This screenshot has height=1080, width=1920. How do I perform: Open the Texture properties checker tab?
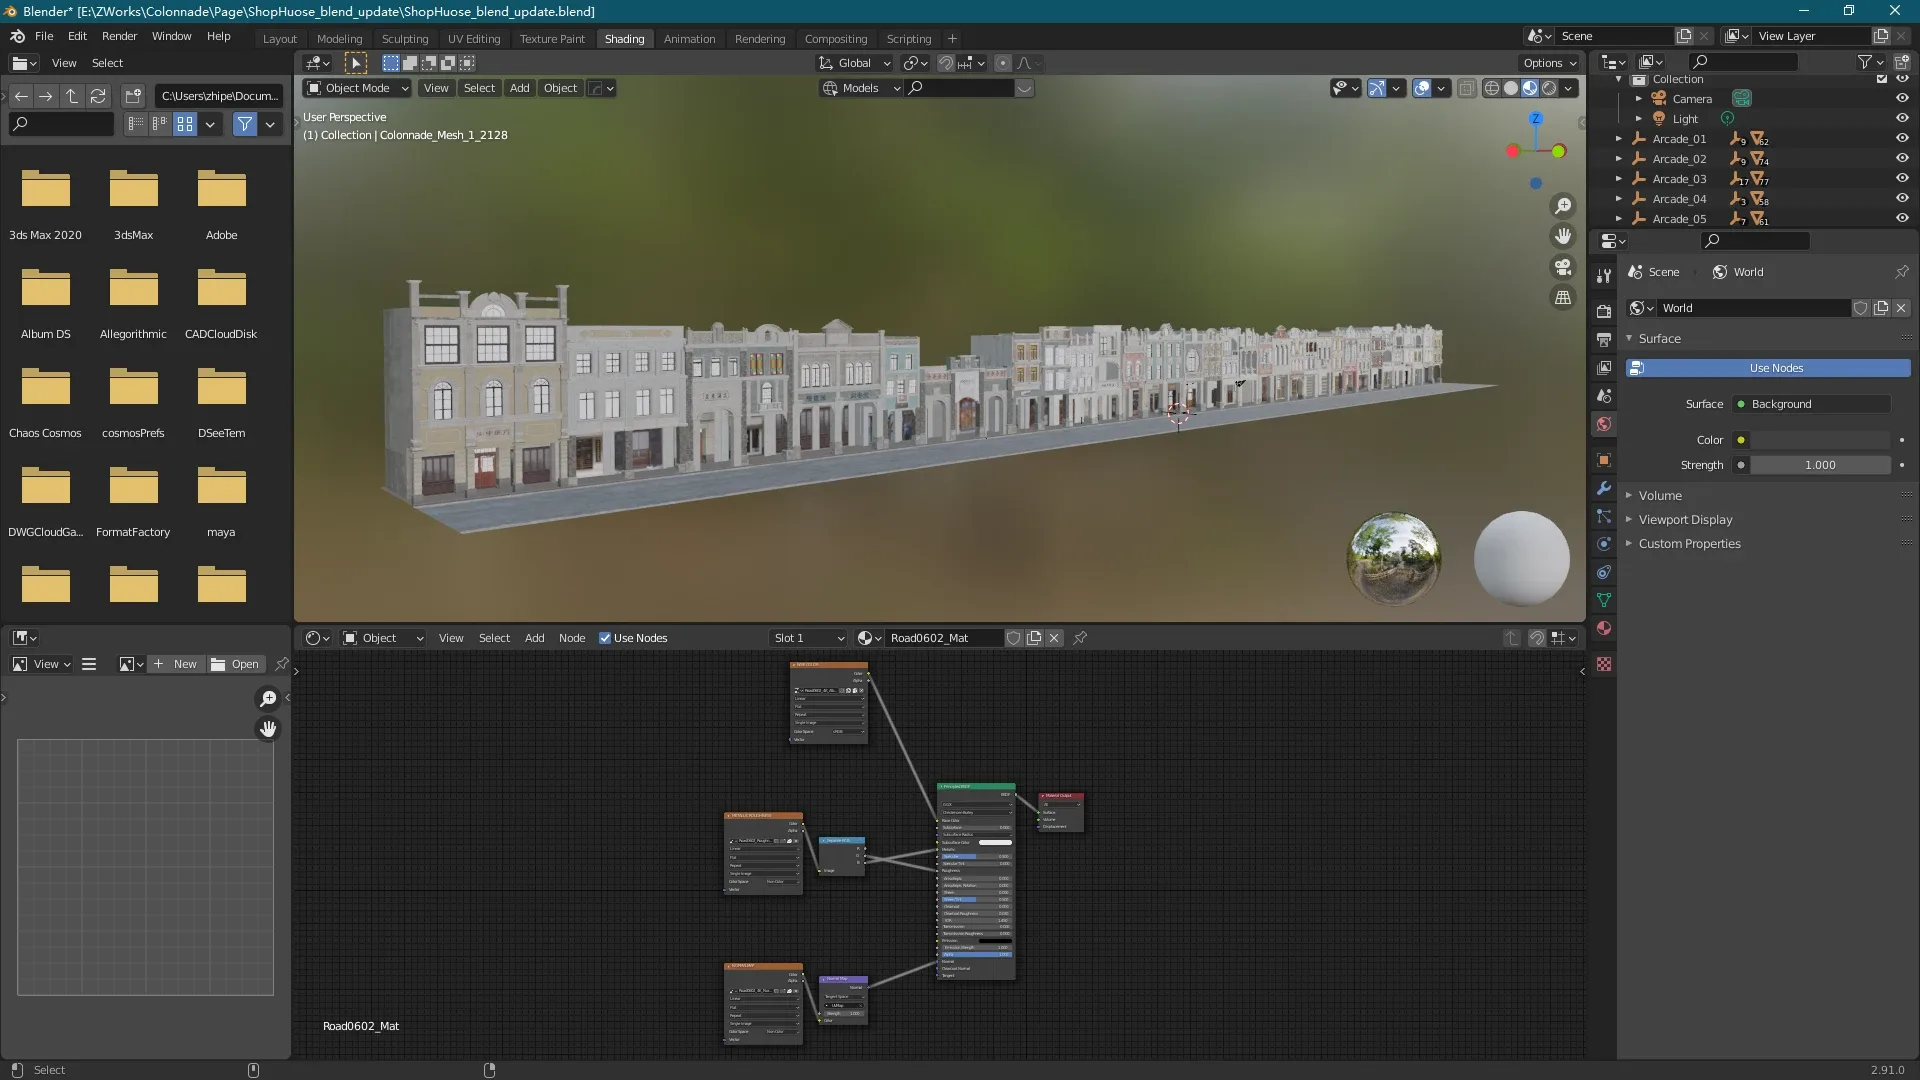tap(1604, 665)
